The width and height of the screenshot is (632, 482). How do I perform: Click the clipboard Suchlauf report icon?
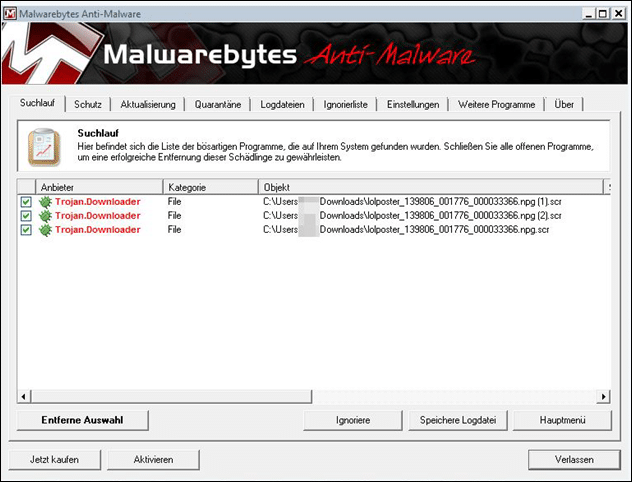(44, 147)
